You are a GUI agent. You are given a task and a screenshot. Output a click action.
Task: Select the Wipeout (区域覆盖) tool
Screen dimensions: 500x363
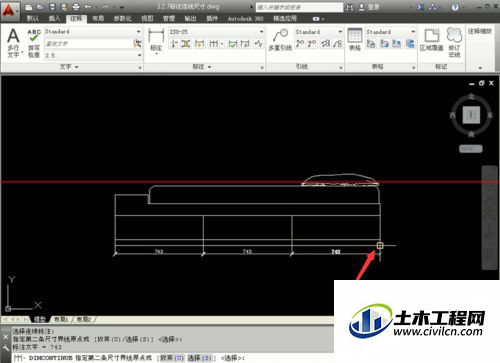pos(431,40)
